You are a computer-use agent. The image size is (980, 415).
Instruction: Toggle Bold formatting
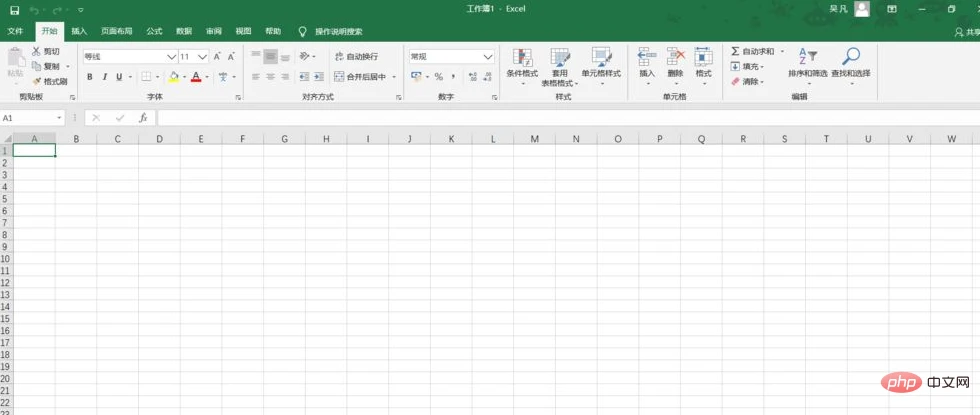point(90,77)
